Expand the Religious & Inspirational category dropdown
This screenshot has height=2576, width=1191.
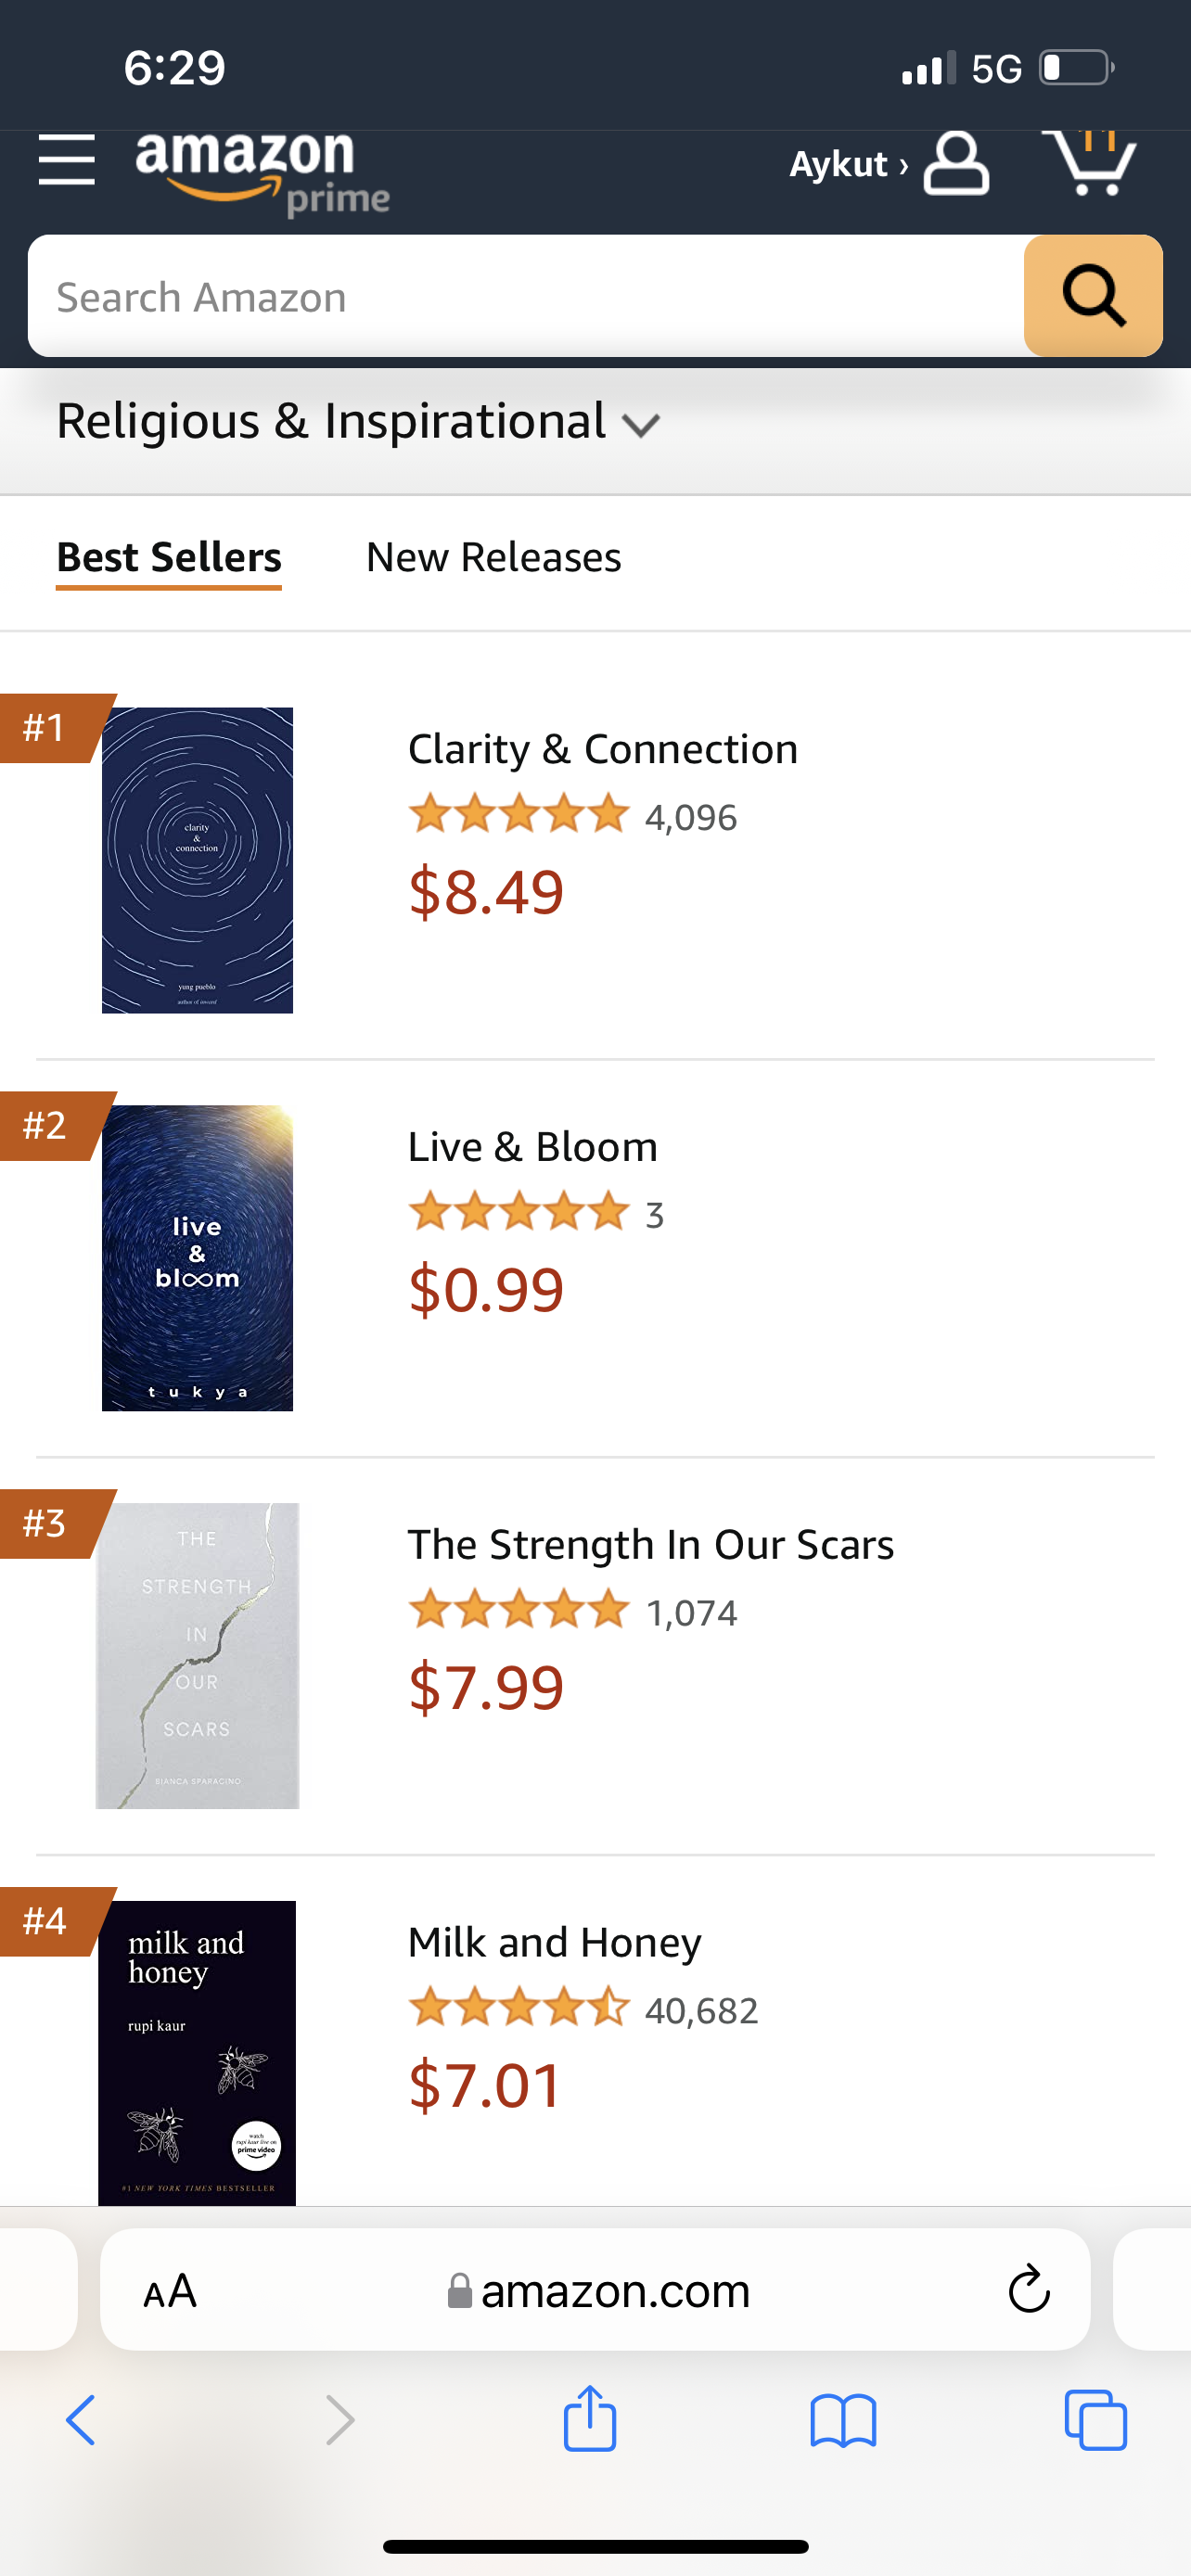tap(350, 421)
